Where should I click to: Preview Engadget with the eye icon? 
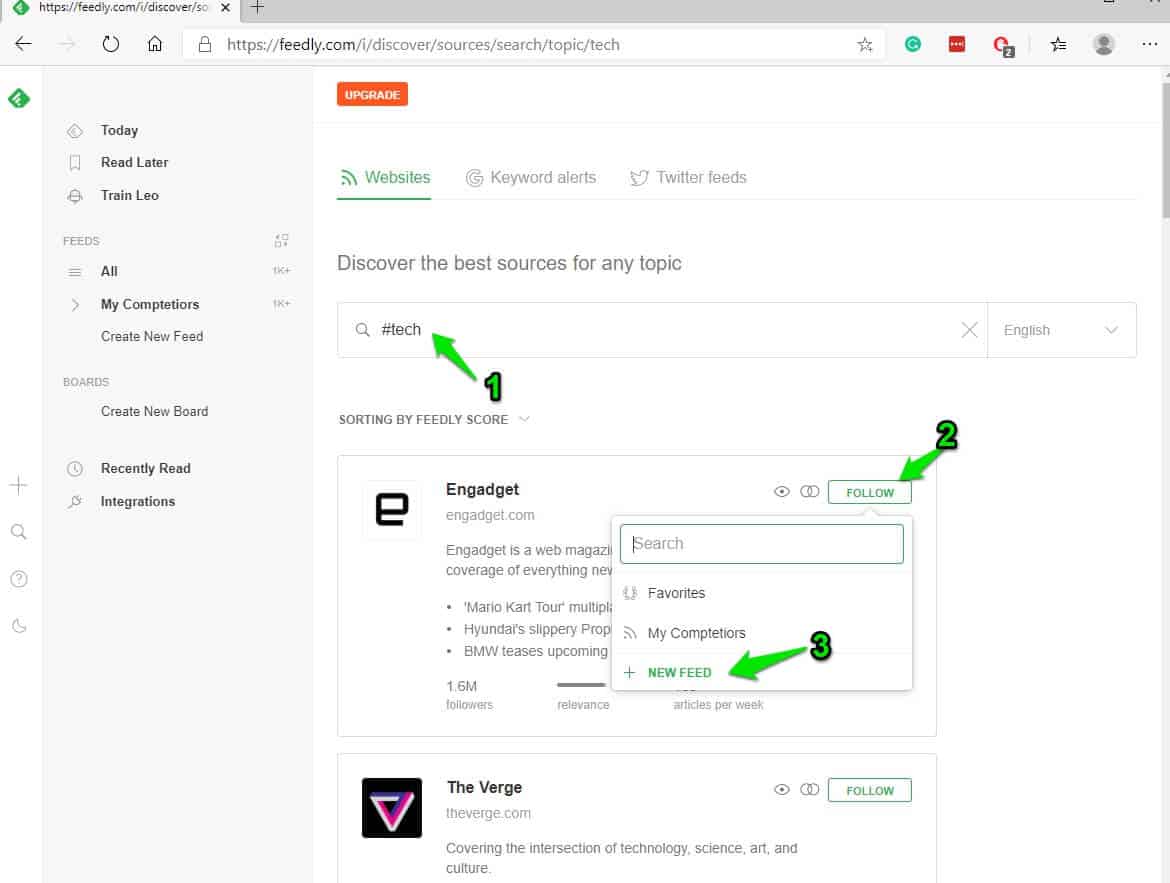tap(781, 492)
